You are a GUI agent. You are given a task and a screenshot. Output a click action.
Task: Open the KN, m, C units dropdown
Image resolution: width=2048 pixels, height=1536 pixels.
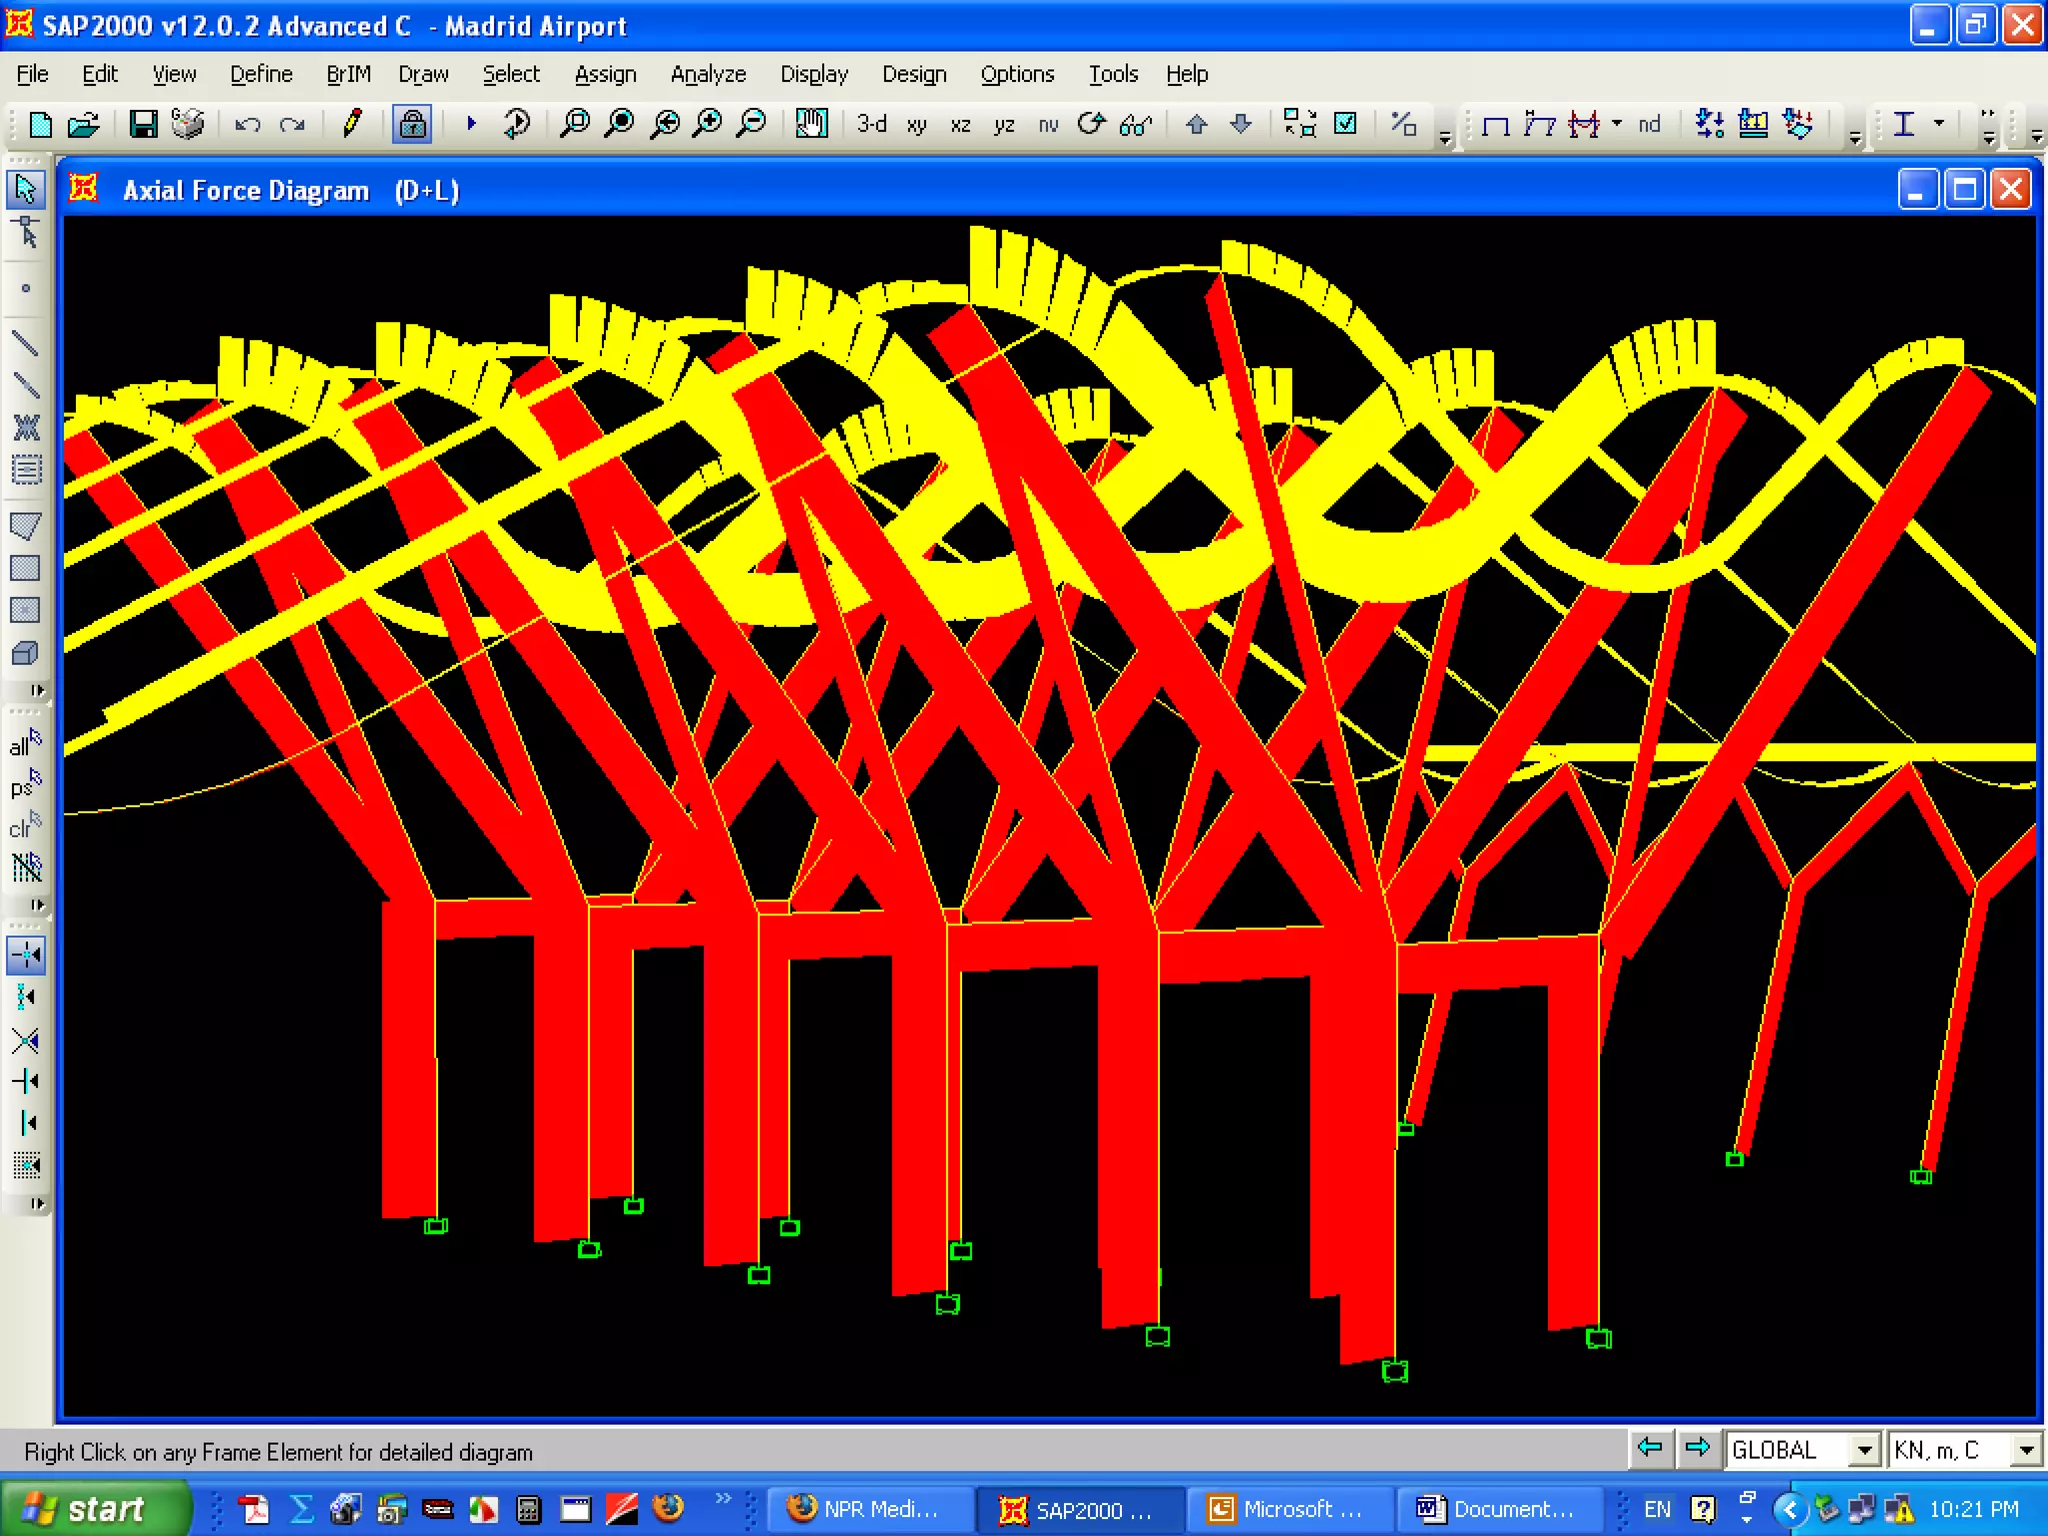pos(2026,1450)
